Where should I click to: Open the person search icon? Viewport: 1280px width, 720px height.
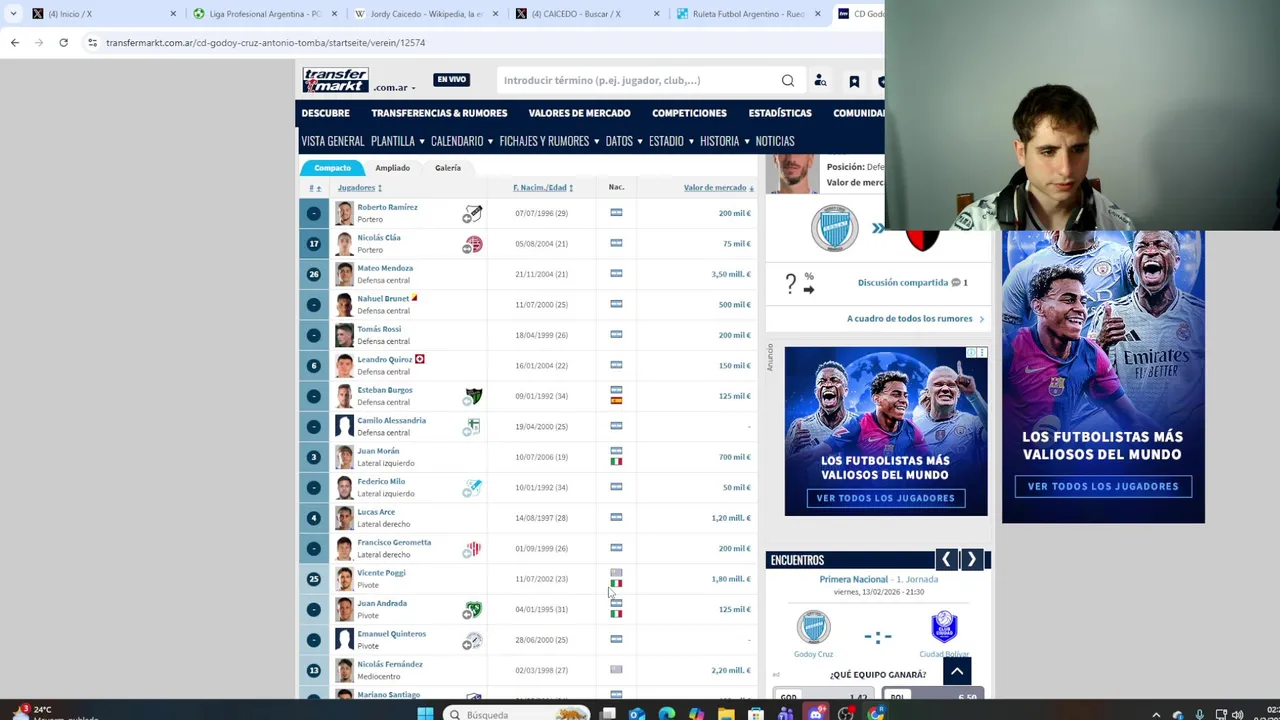point(820,81)
